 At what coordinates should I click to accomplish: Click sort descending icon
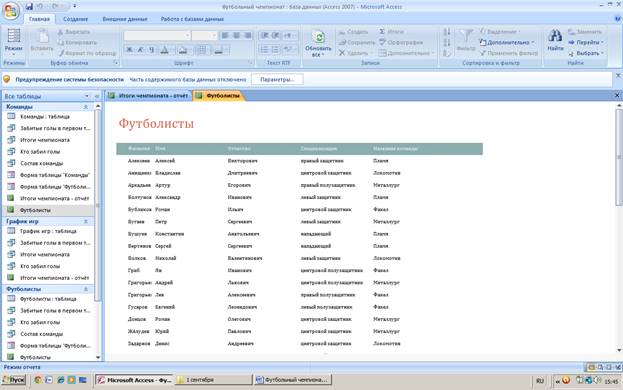click(447, 42)
